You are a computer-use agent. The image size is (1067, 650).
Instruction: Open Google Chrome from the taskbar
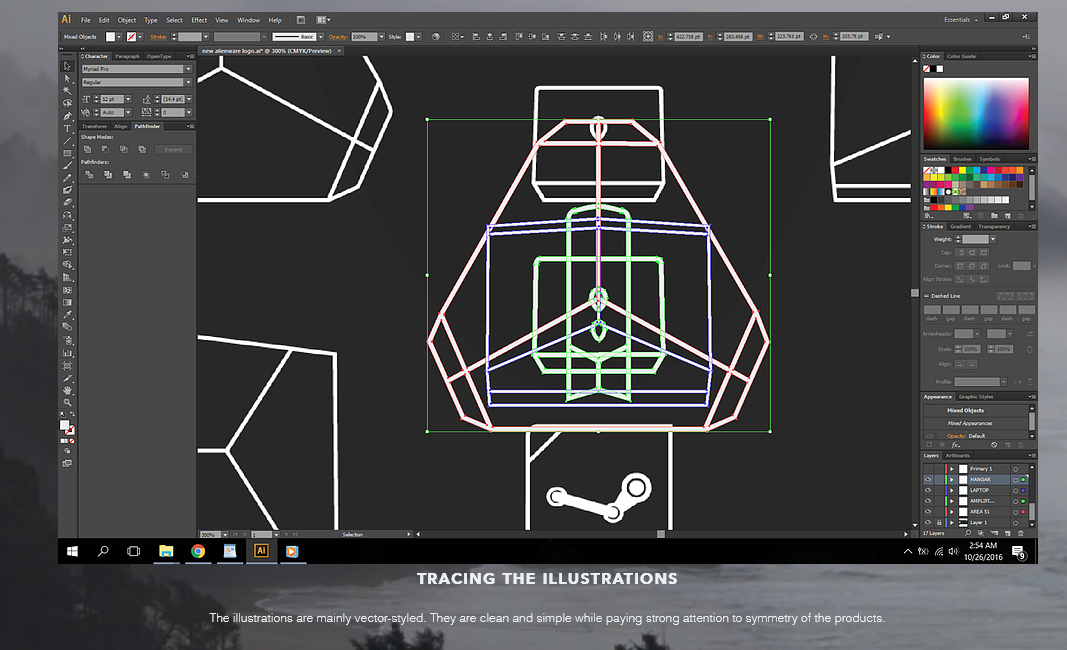(x=198, y=551)
